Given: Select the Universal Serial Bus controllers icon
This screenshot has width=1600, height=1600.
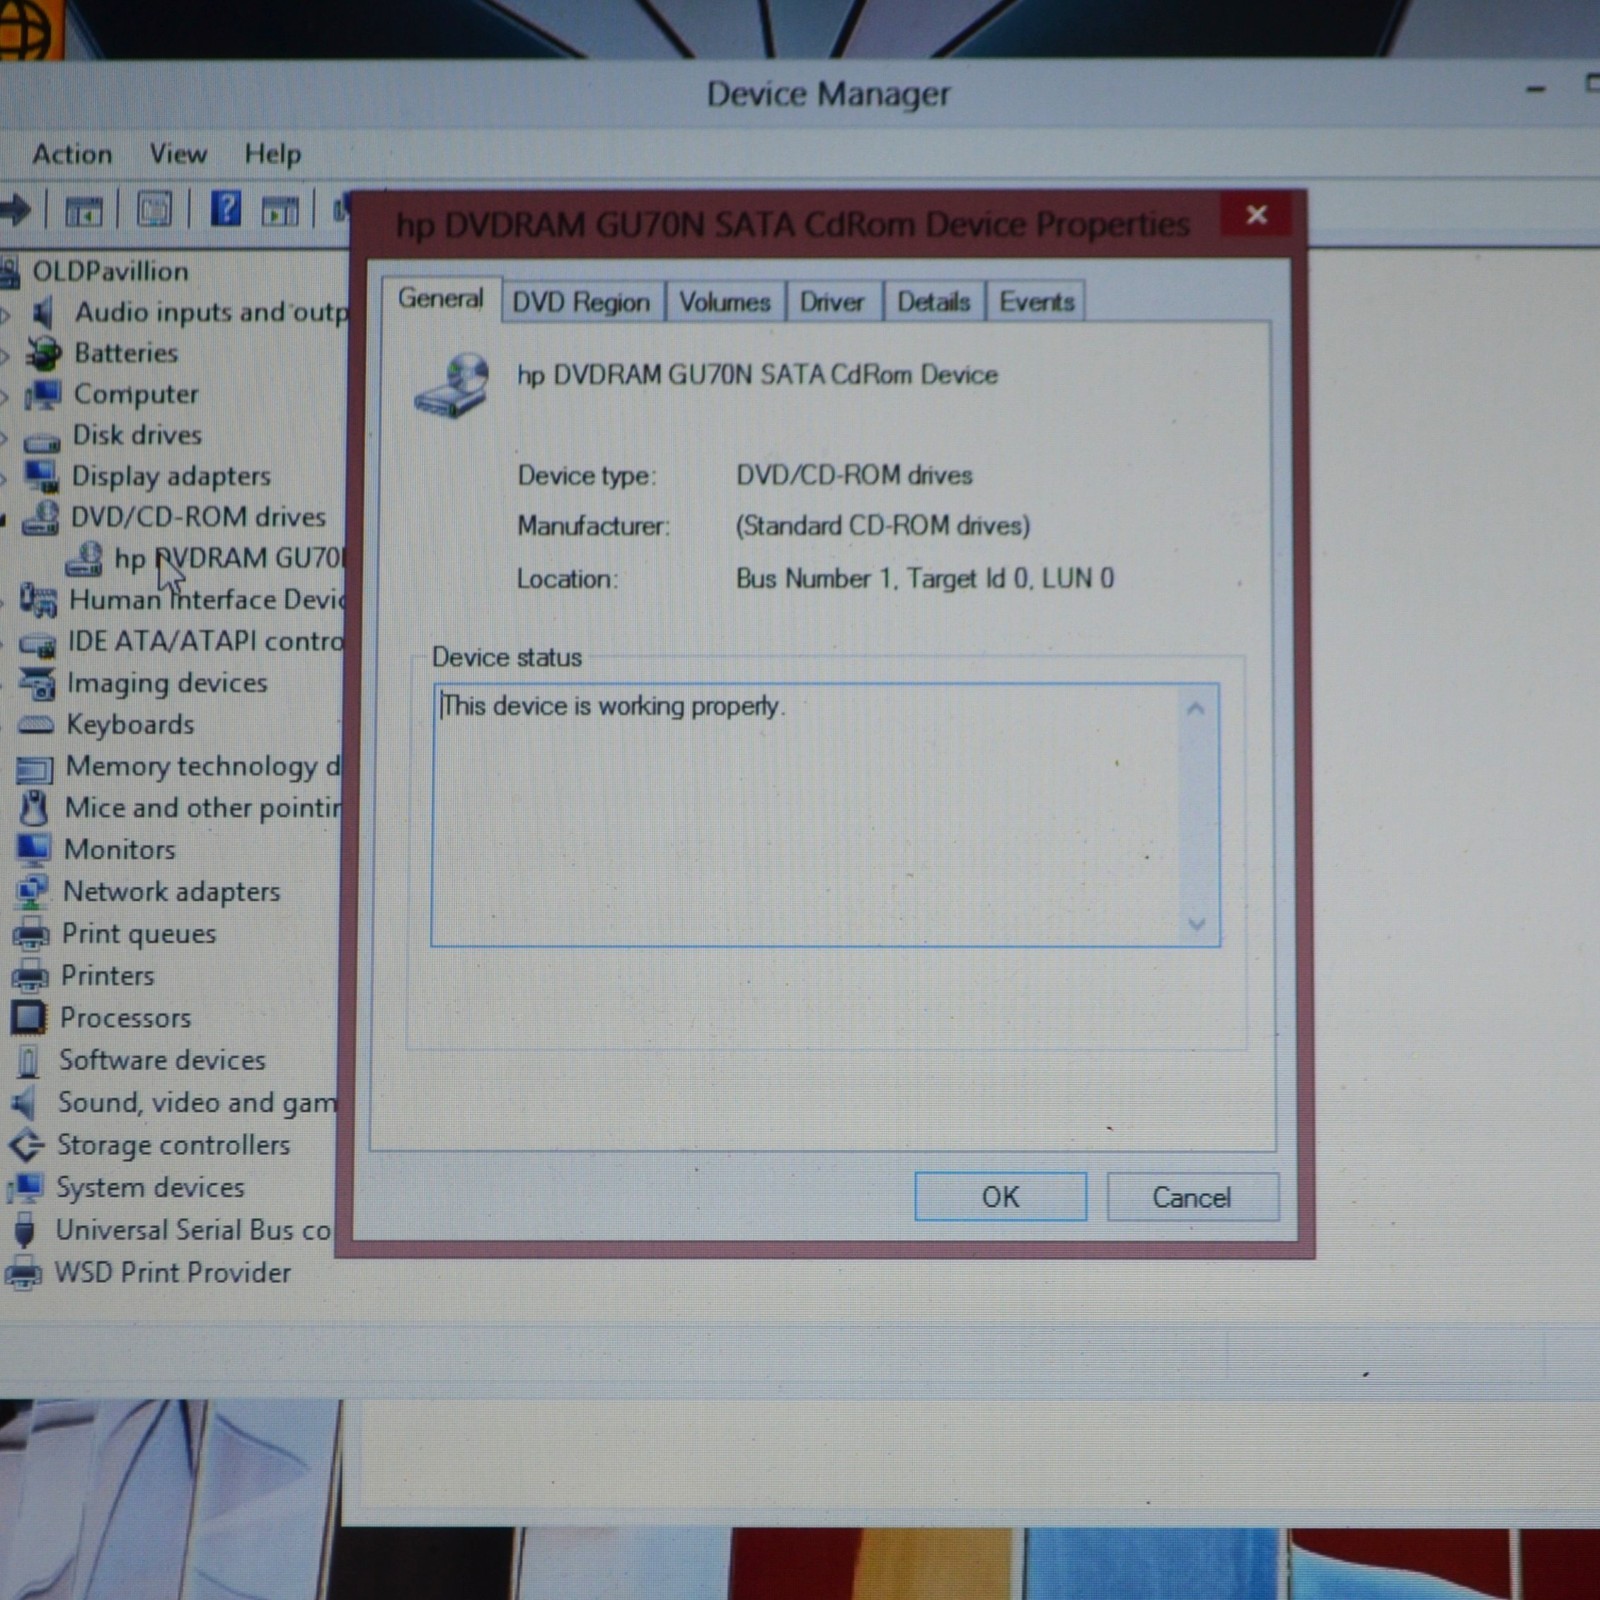Looking at the screenshot, I should coord(25,1230).
